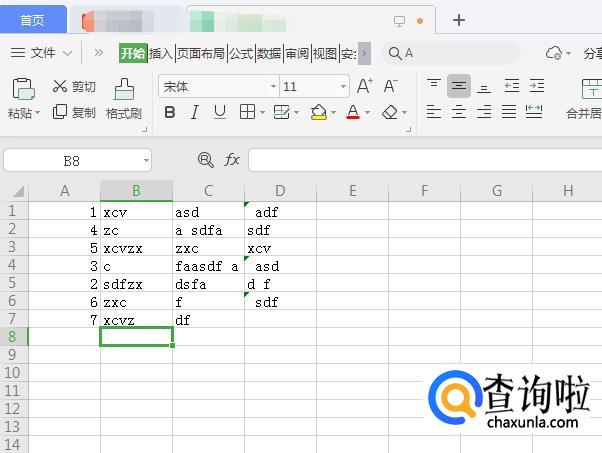Image resolution: width=602 pixels, height=453 pixels.
Task: Switch to the 插入 ribbon tab
Action: 161,53
